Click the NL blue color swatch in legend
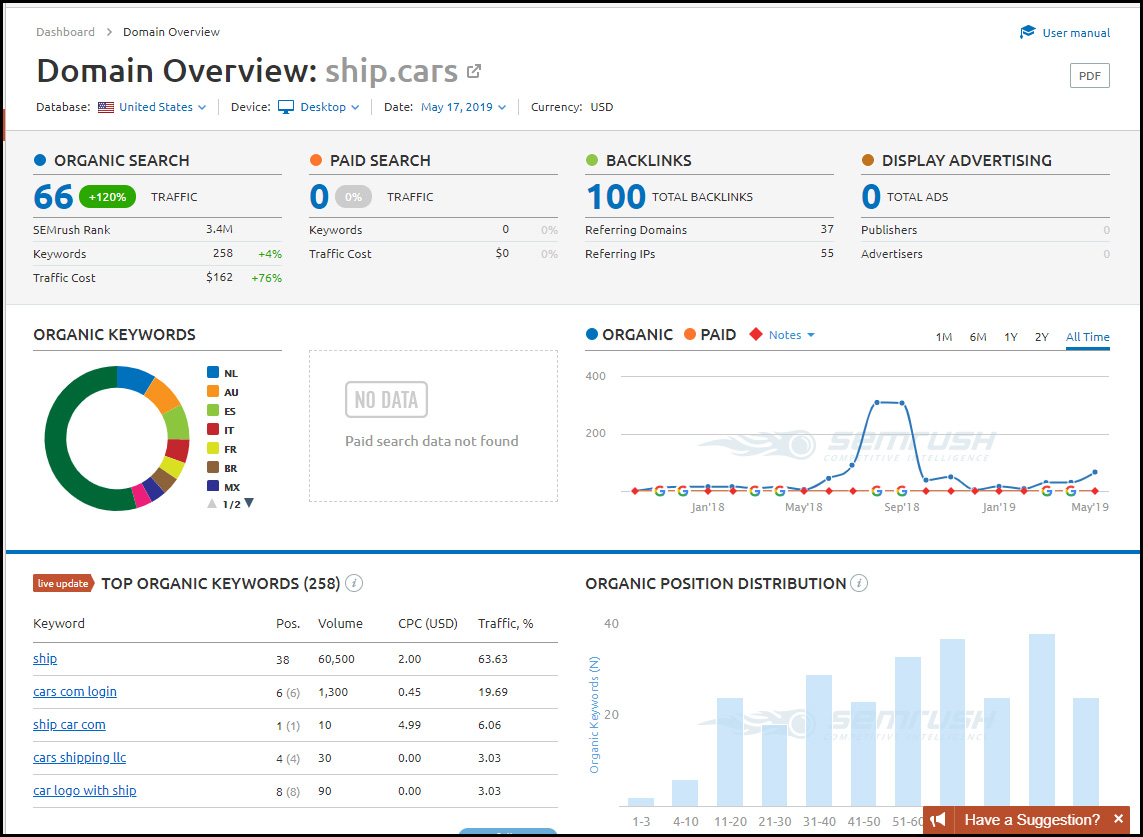 point(213,373)
